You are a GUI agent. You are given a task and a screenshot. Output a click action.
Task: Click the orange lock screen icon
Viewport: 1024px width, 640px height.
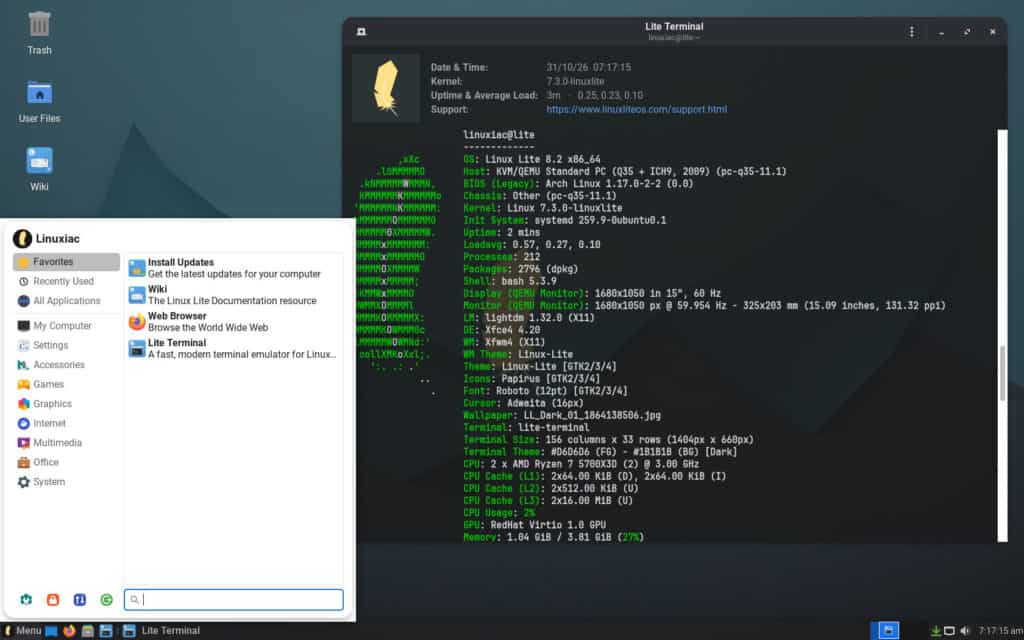53,600
